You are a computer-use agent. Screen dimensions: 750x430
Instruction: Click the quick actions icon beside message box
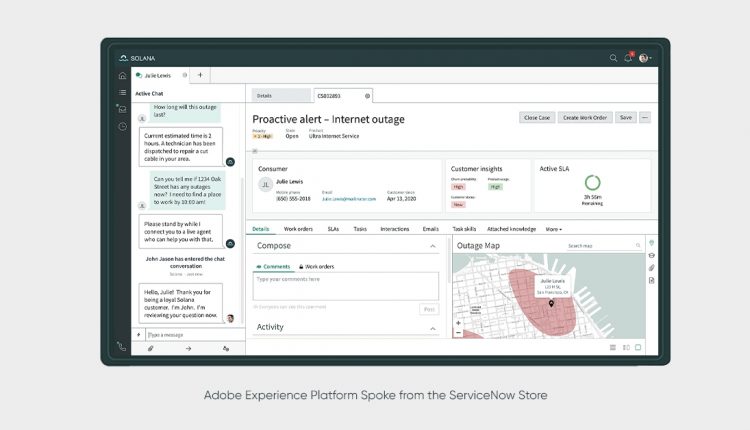click(x=139, y=335)
